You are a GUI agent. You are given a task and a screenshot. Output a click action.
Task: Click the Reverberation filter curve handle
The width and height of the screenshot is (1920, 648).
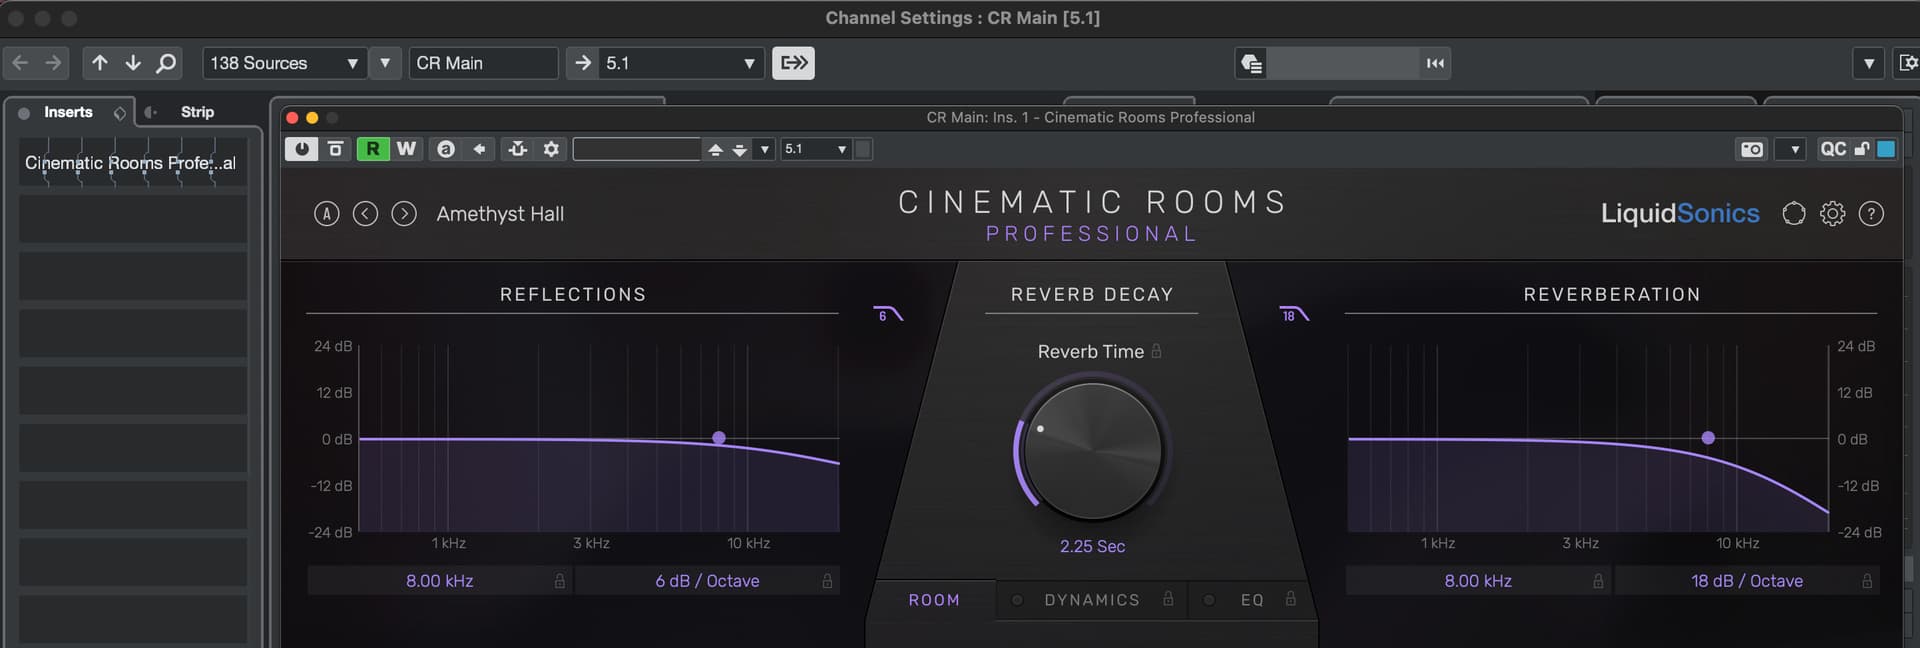(1708, 438)
